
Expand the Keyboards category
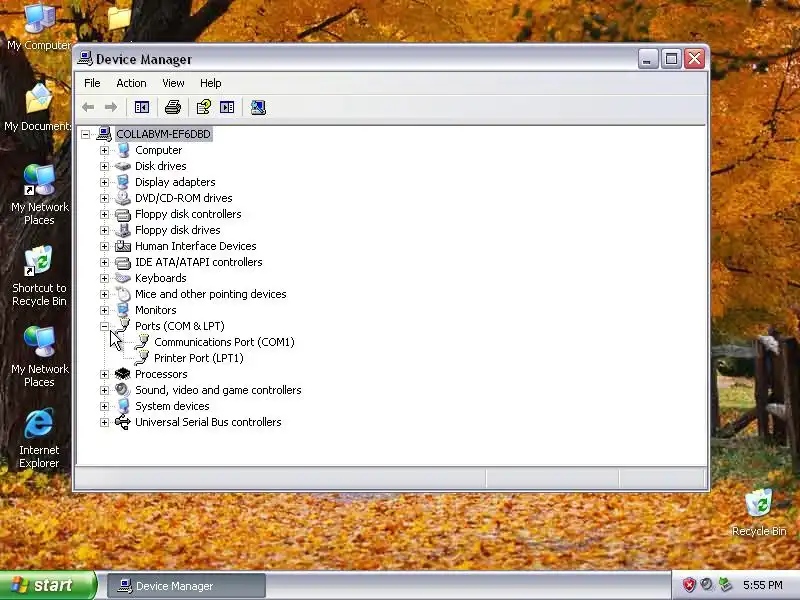click(104, 279)
